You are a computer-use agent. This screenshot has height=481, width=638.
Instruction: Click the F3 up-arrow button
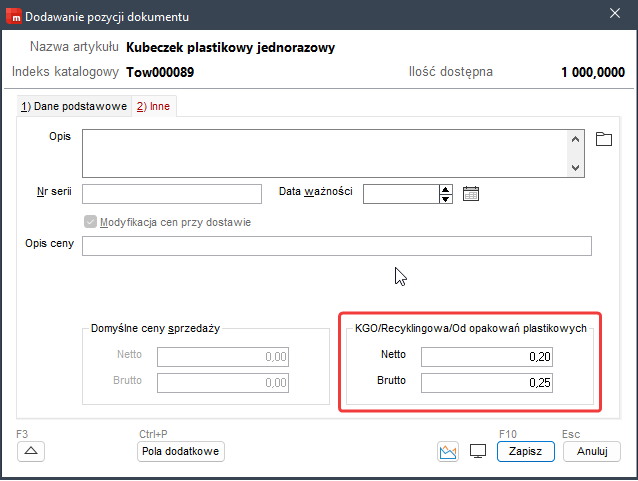coord(30,452)
